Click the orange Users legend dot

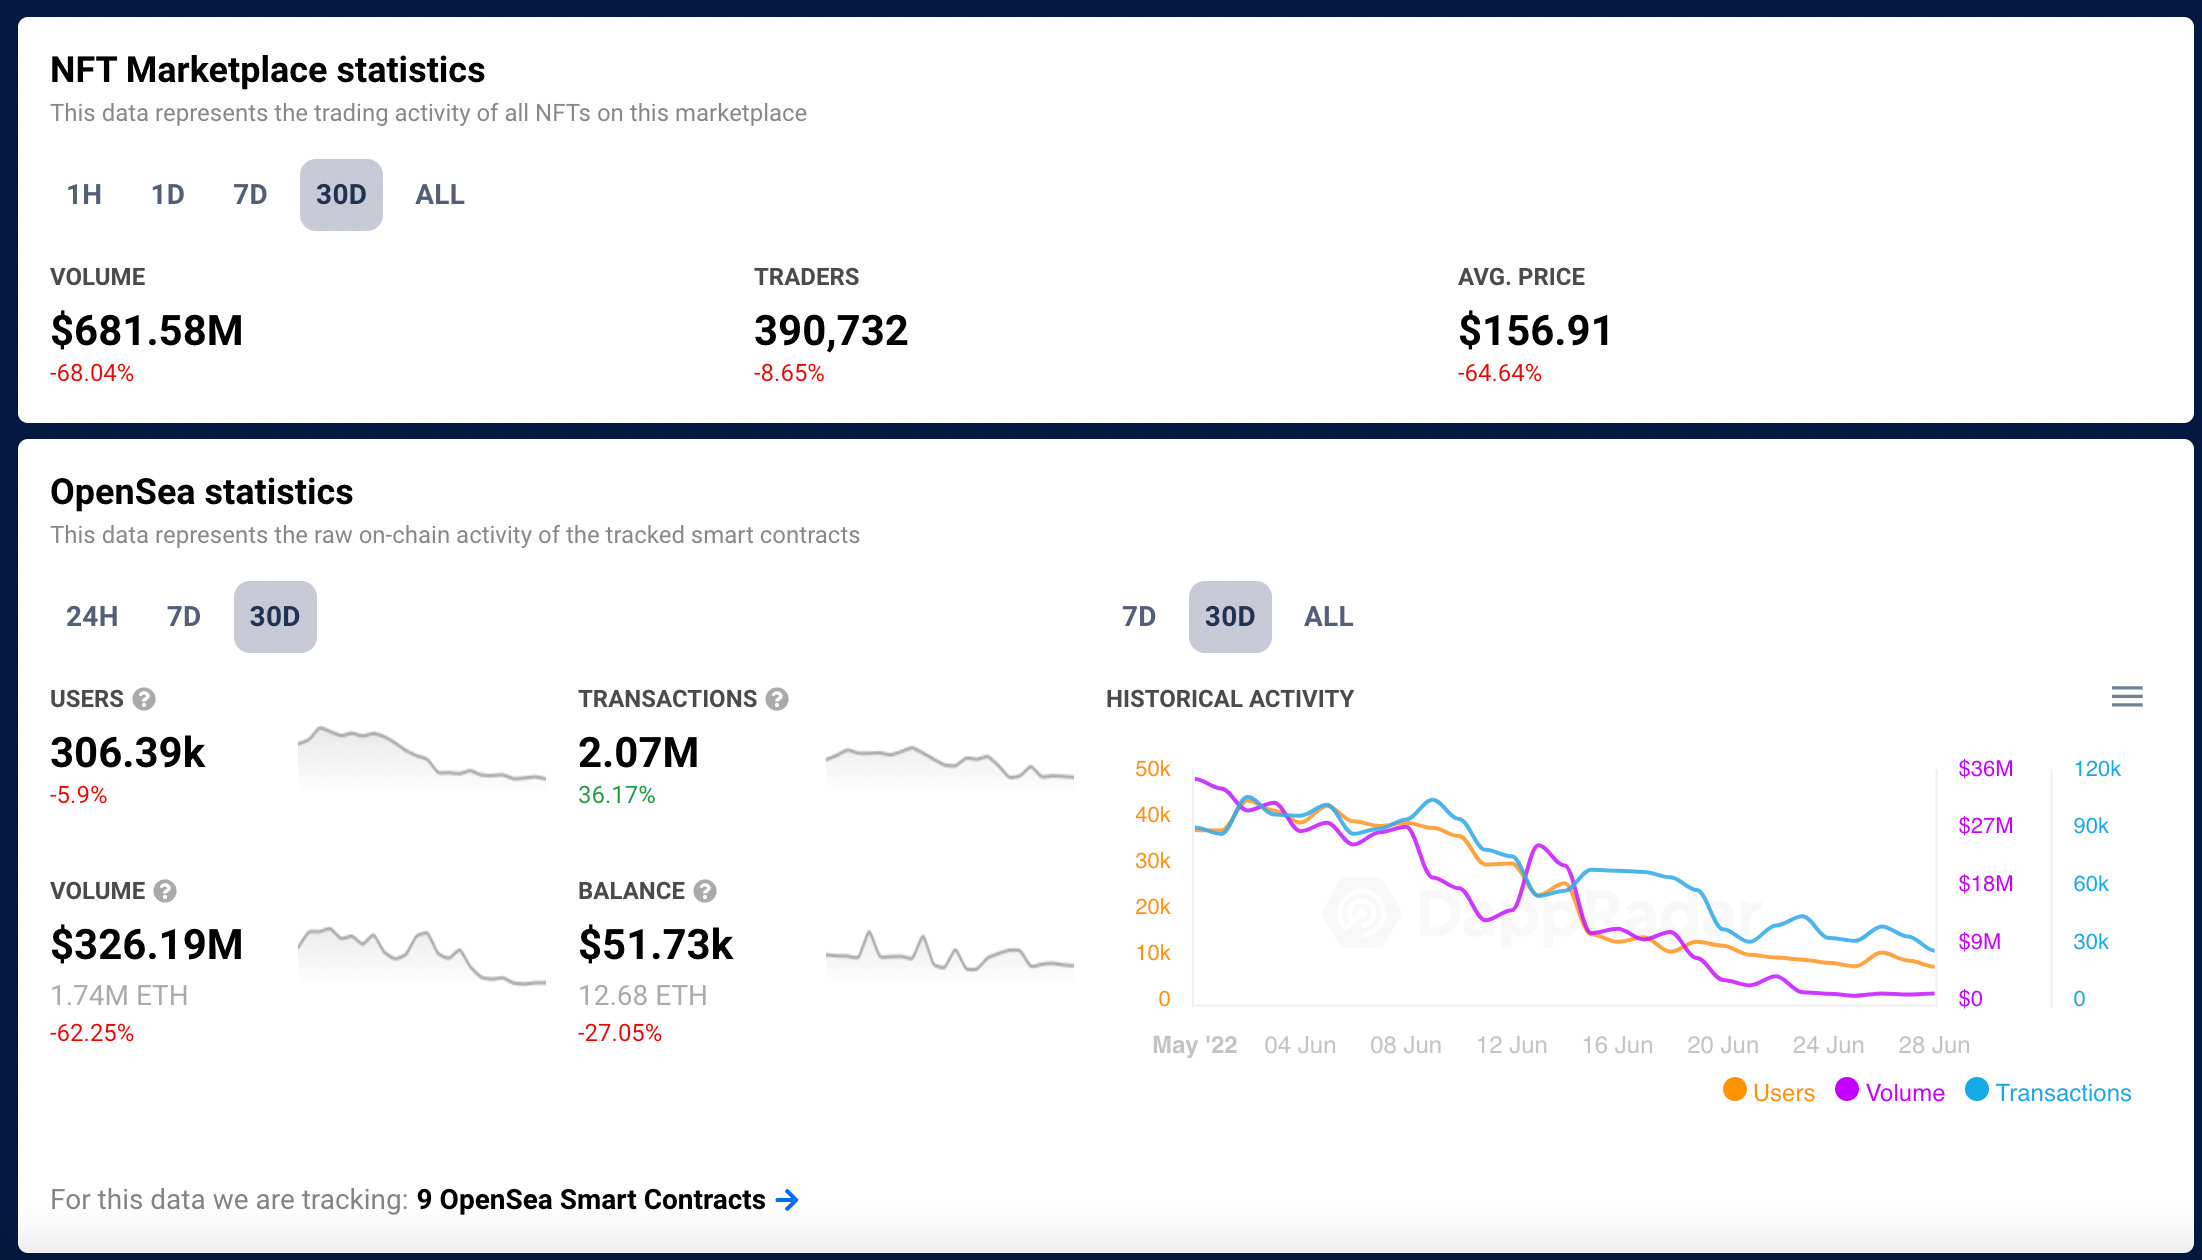pos(1735,1090)
